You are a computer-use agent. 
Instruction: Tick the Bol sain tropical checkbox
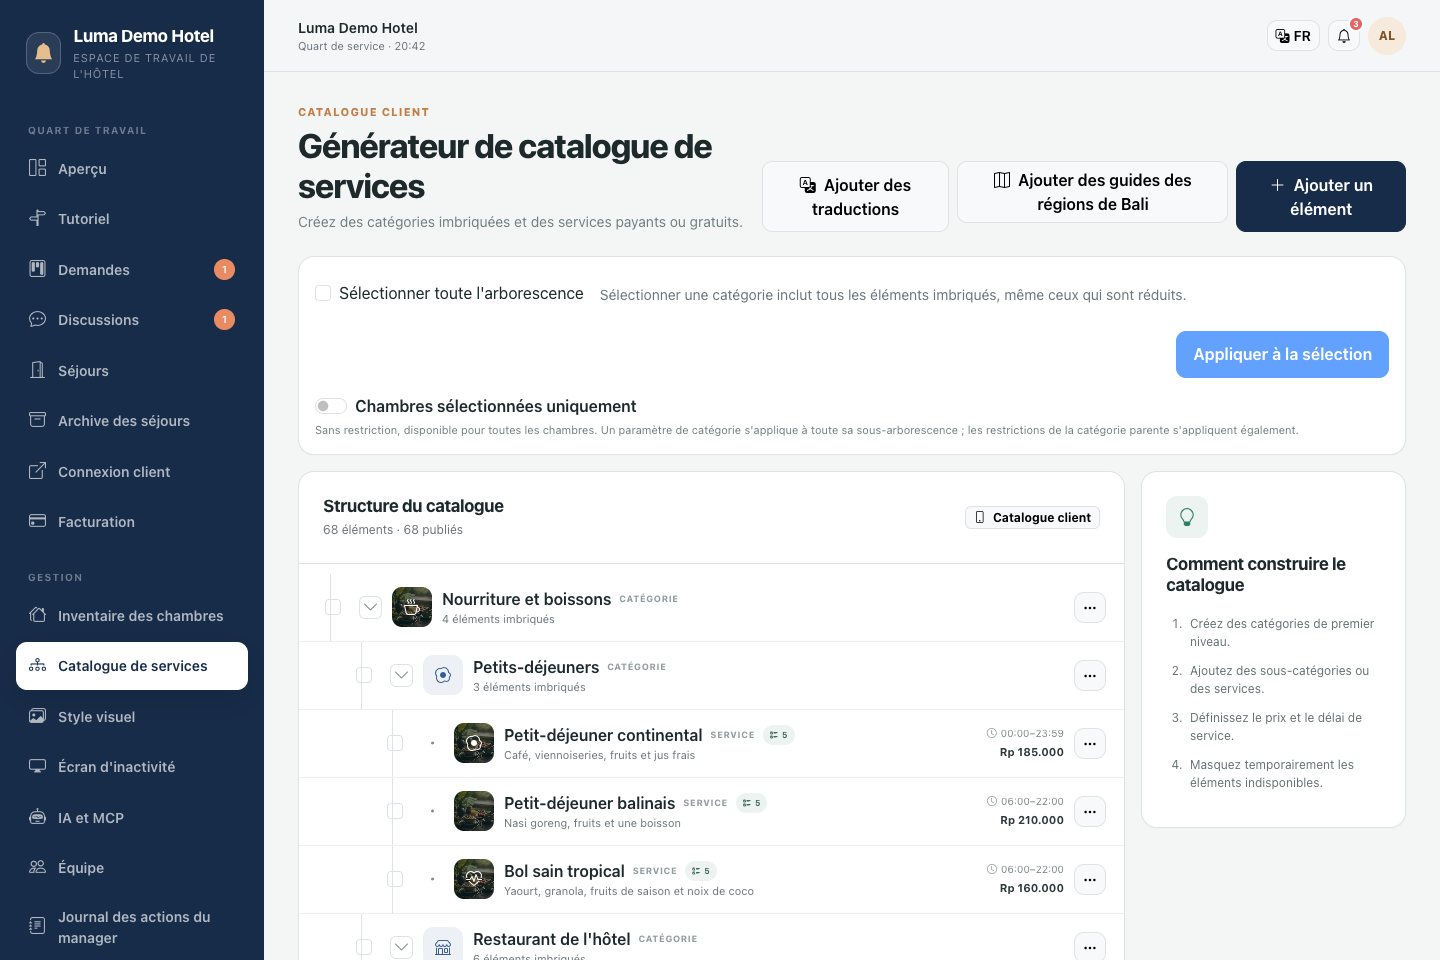tap(395, 879)
